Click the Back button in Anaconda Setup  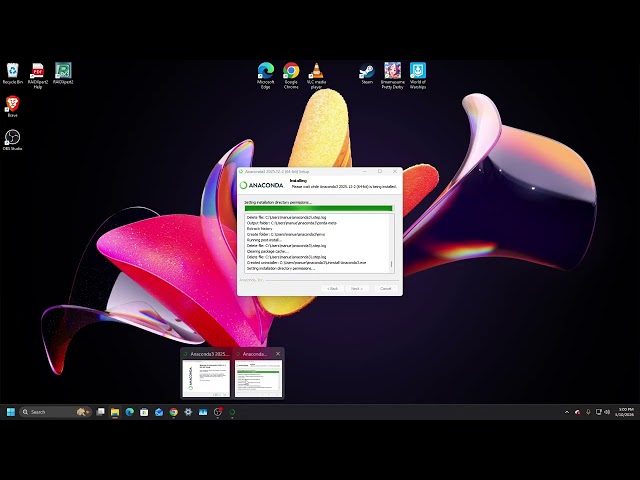332,288
